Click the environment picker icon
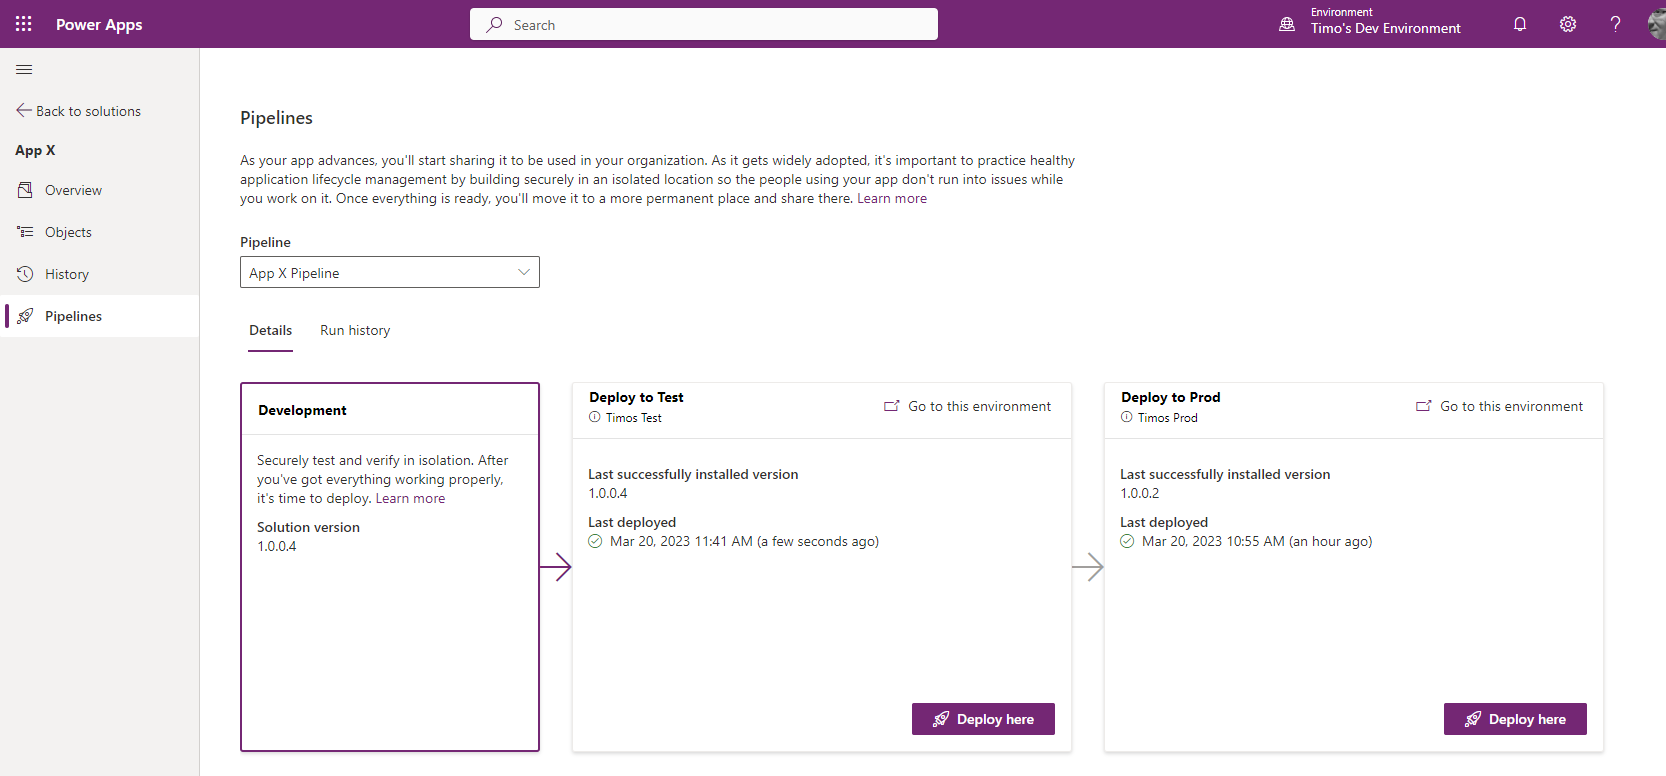 1287,24
